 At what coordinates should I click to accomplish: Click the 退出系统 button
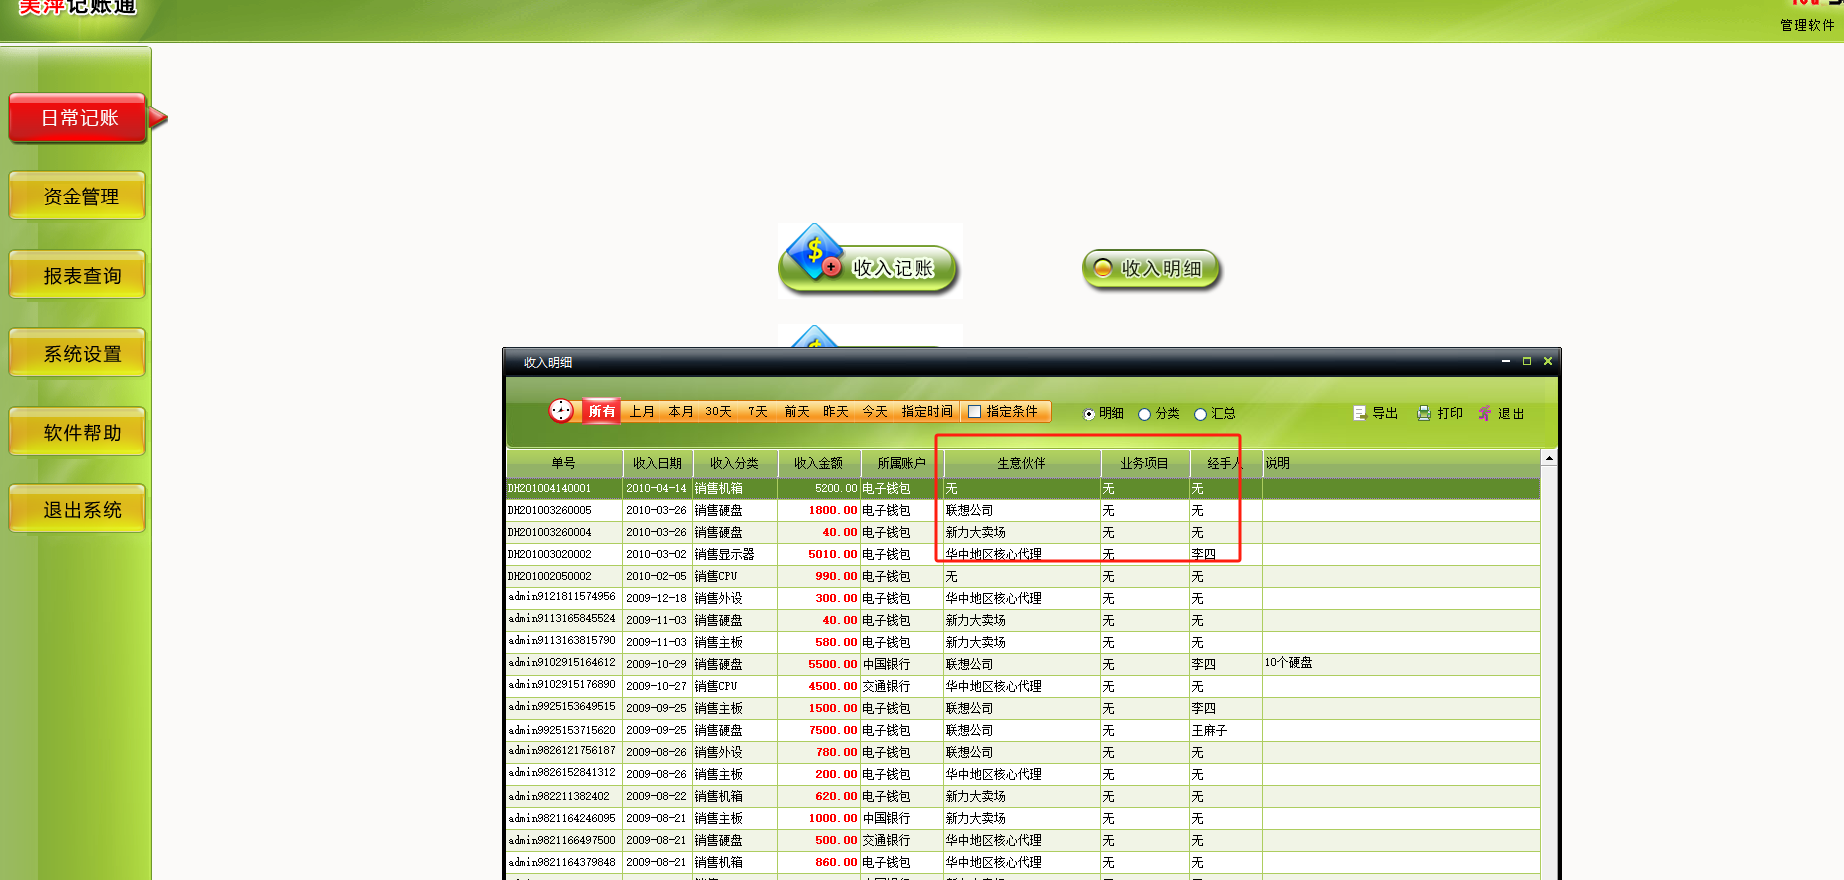point(78,510)
